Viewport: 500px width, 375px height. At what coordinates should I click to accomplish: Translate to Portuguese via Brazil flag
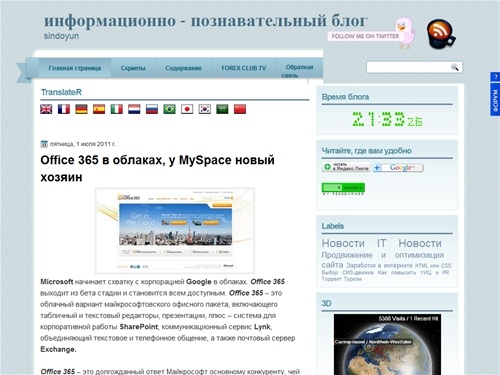(x=169, y=109)
